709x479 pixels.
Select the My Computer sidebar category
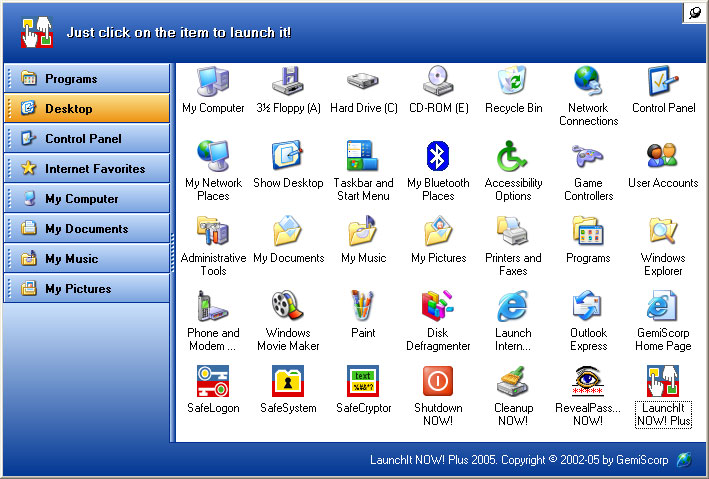coord(87,199)
